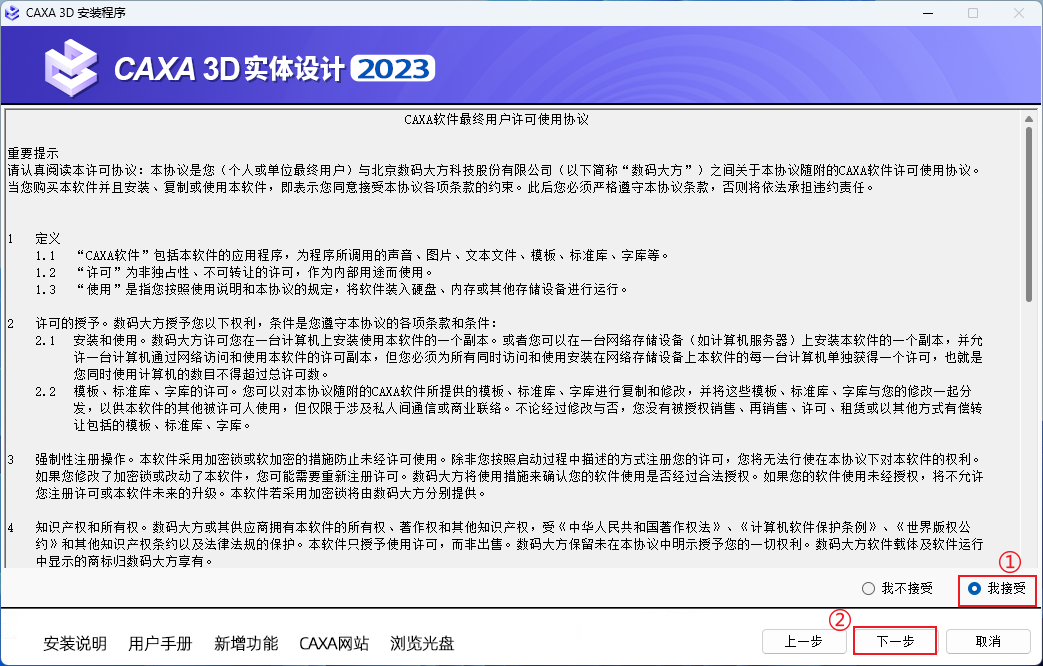Click the CAXA title bar app icon
1043x666 pixels.
tap(12, 13)
